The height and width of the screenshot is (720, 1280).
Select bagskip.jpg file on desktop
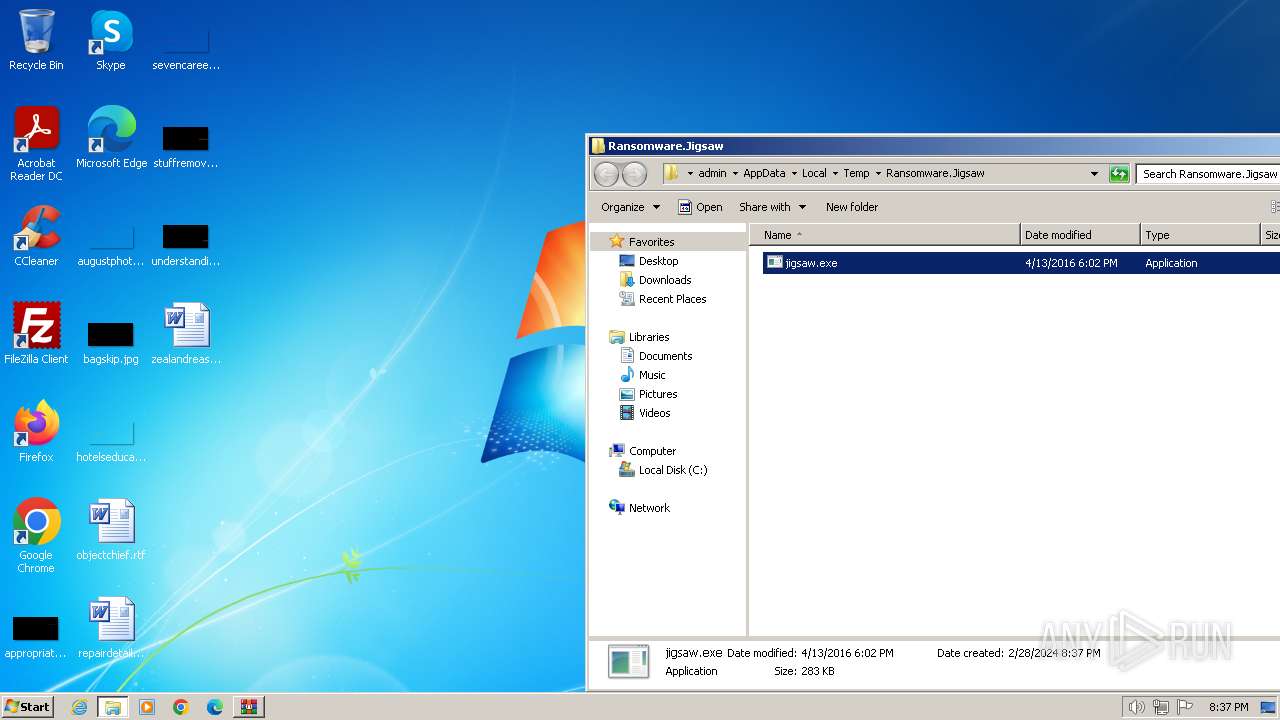(111, 342)
